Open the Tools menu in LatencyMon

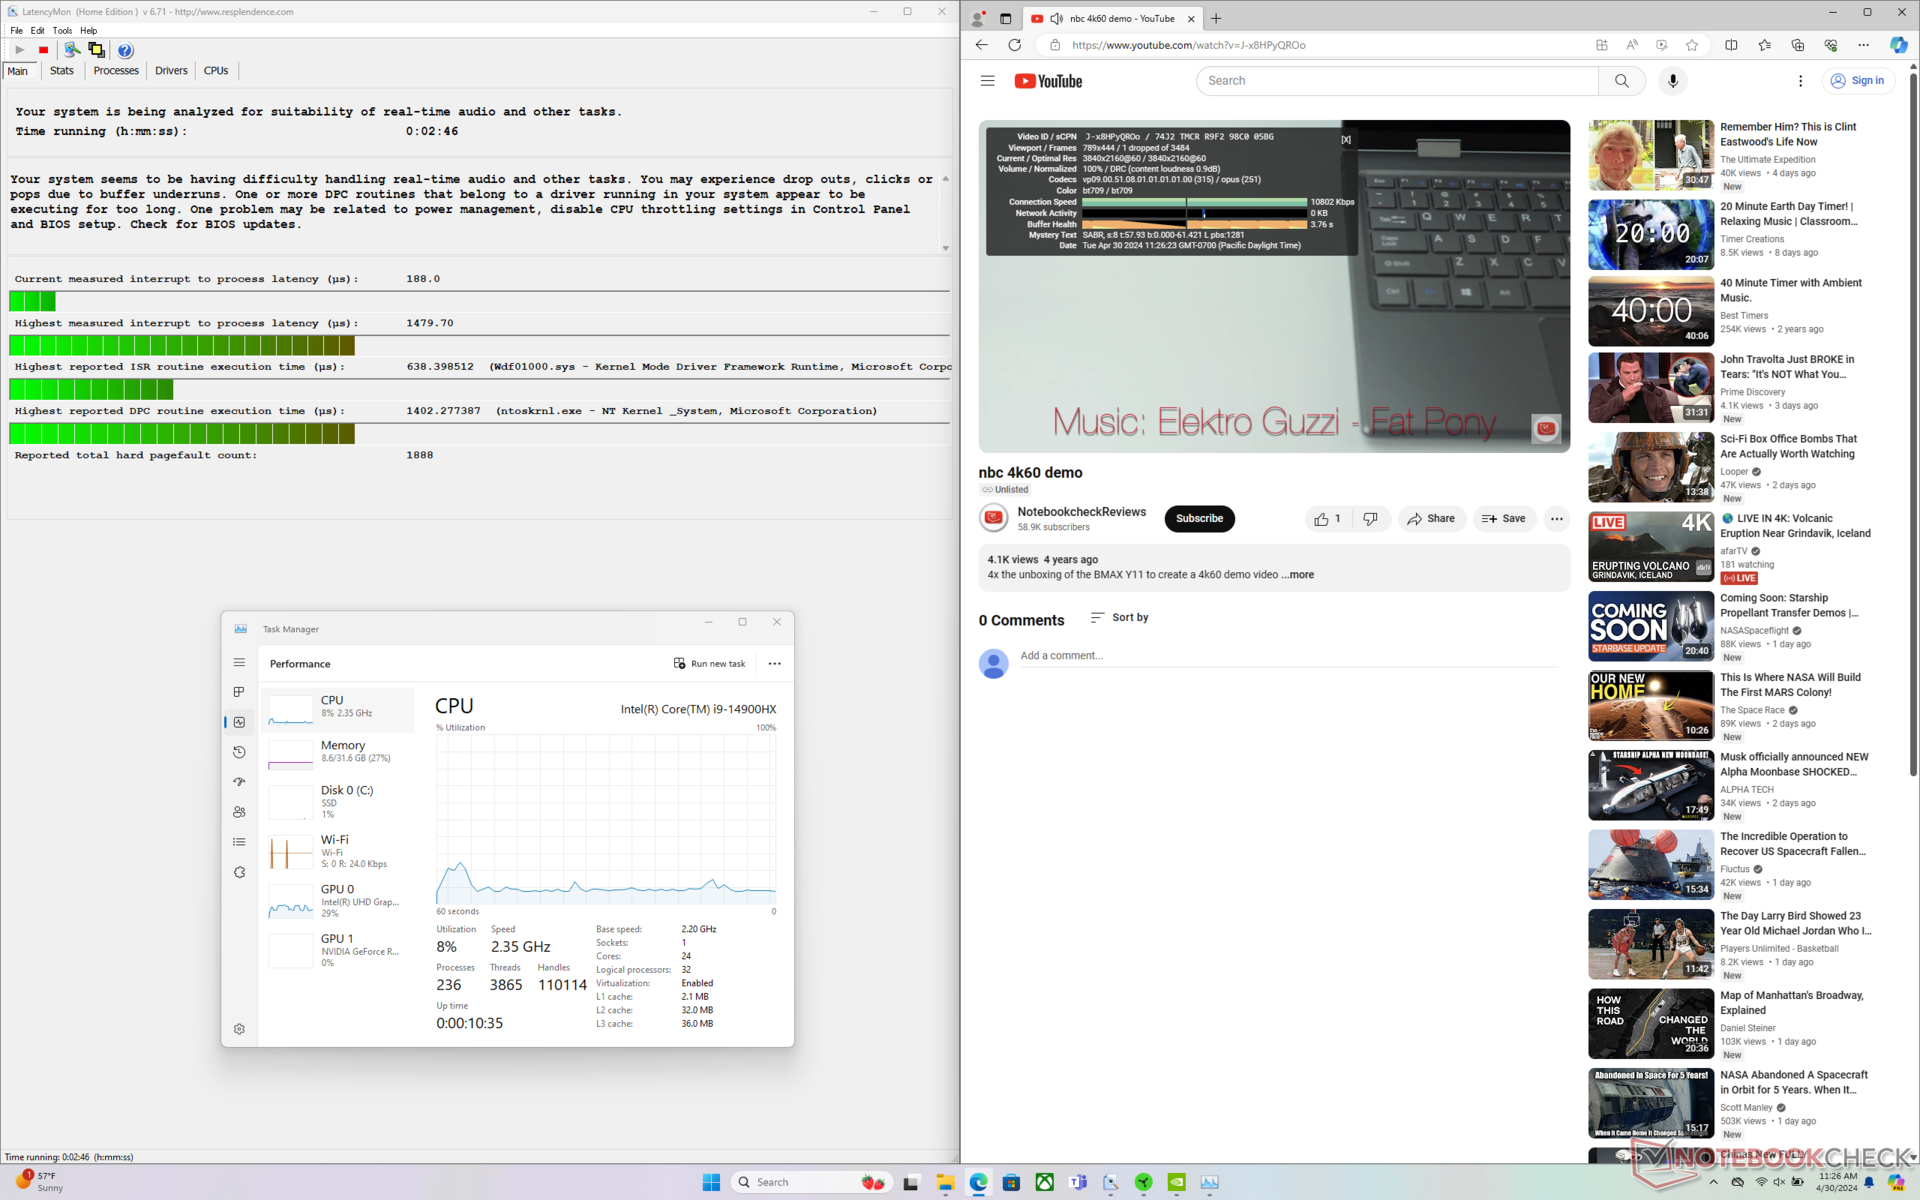tap(62, 30)
